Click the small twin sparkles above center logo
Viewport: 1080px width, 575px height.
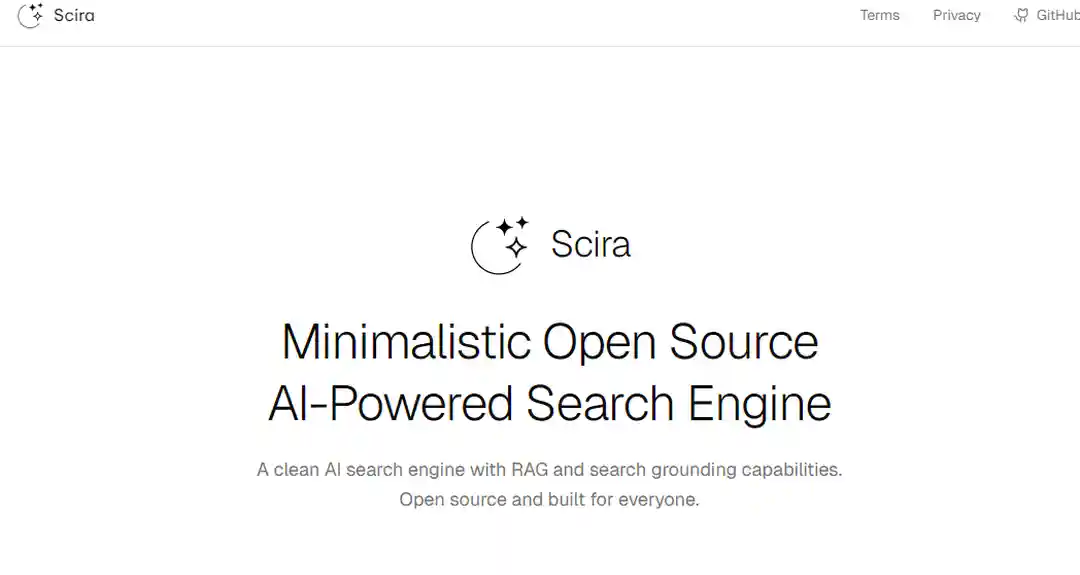tap(512, 225)
